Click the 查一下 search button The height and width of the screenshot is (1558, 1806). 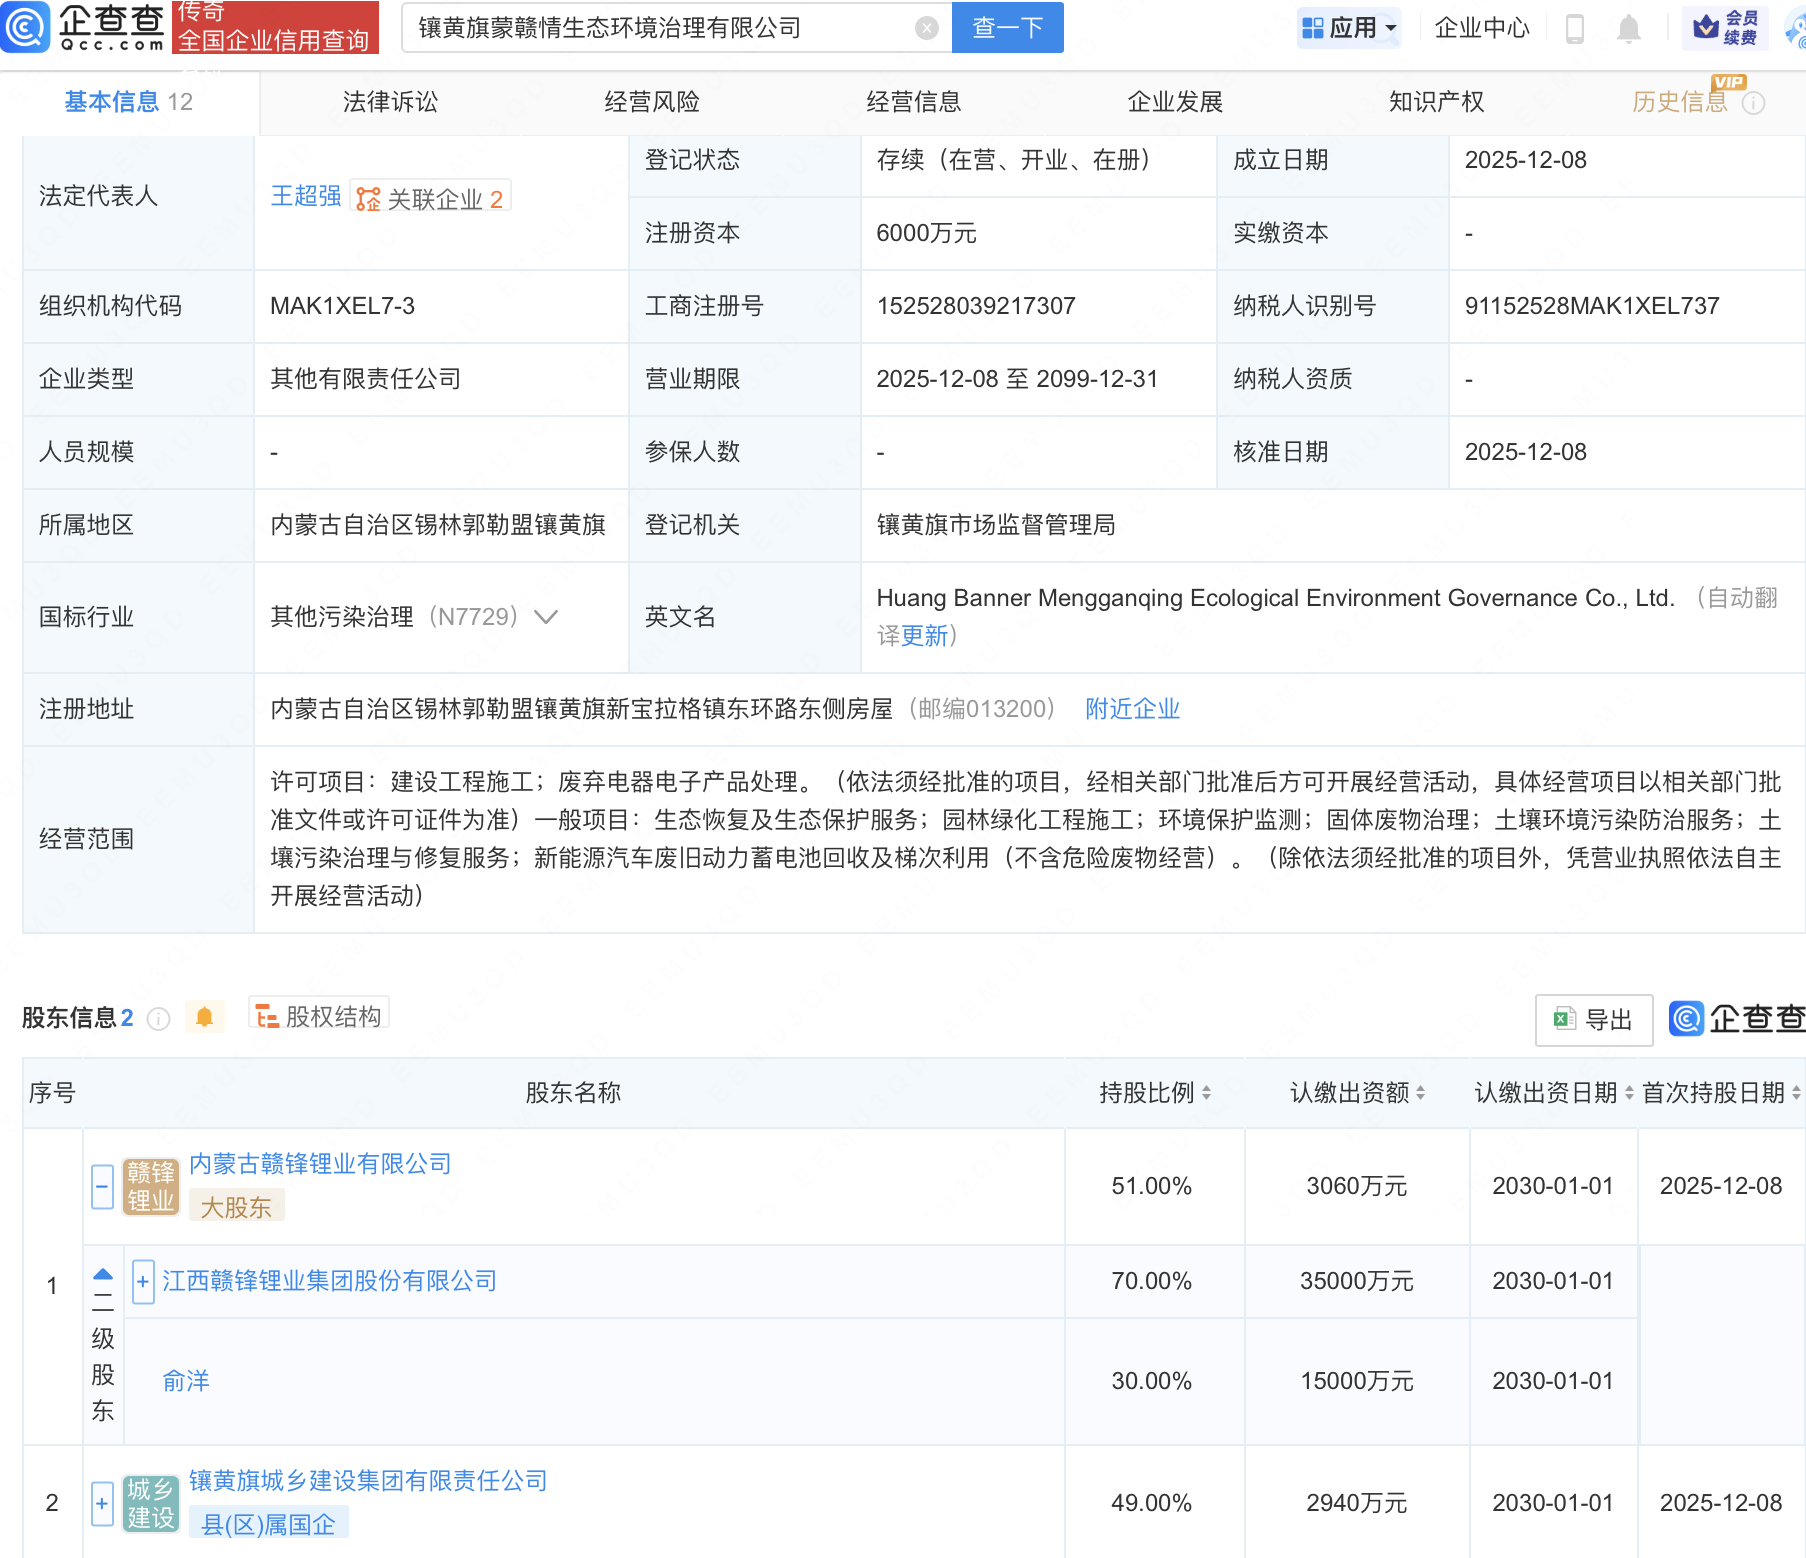point(1006,27)
